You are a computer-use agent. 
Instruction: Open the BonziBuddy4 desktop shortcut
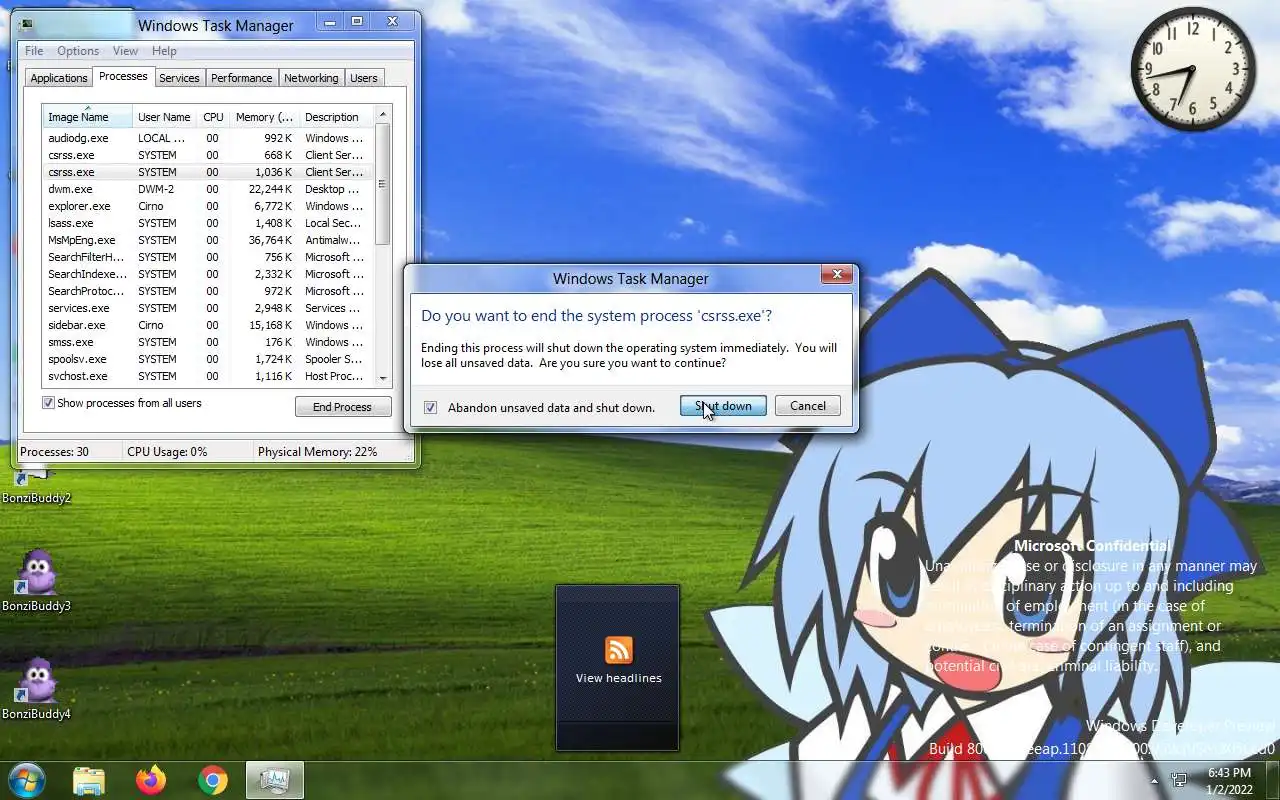[x=37, y=689]
